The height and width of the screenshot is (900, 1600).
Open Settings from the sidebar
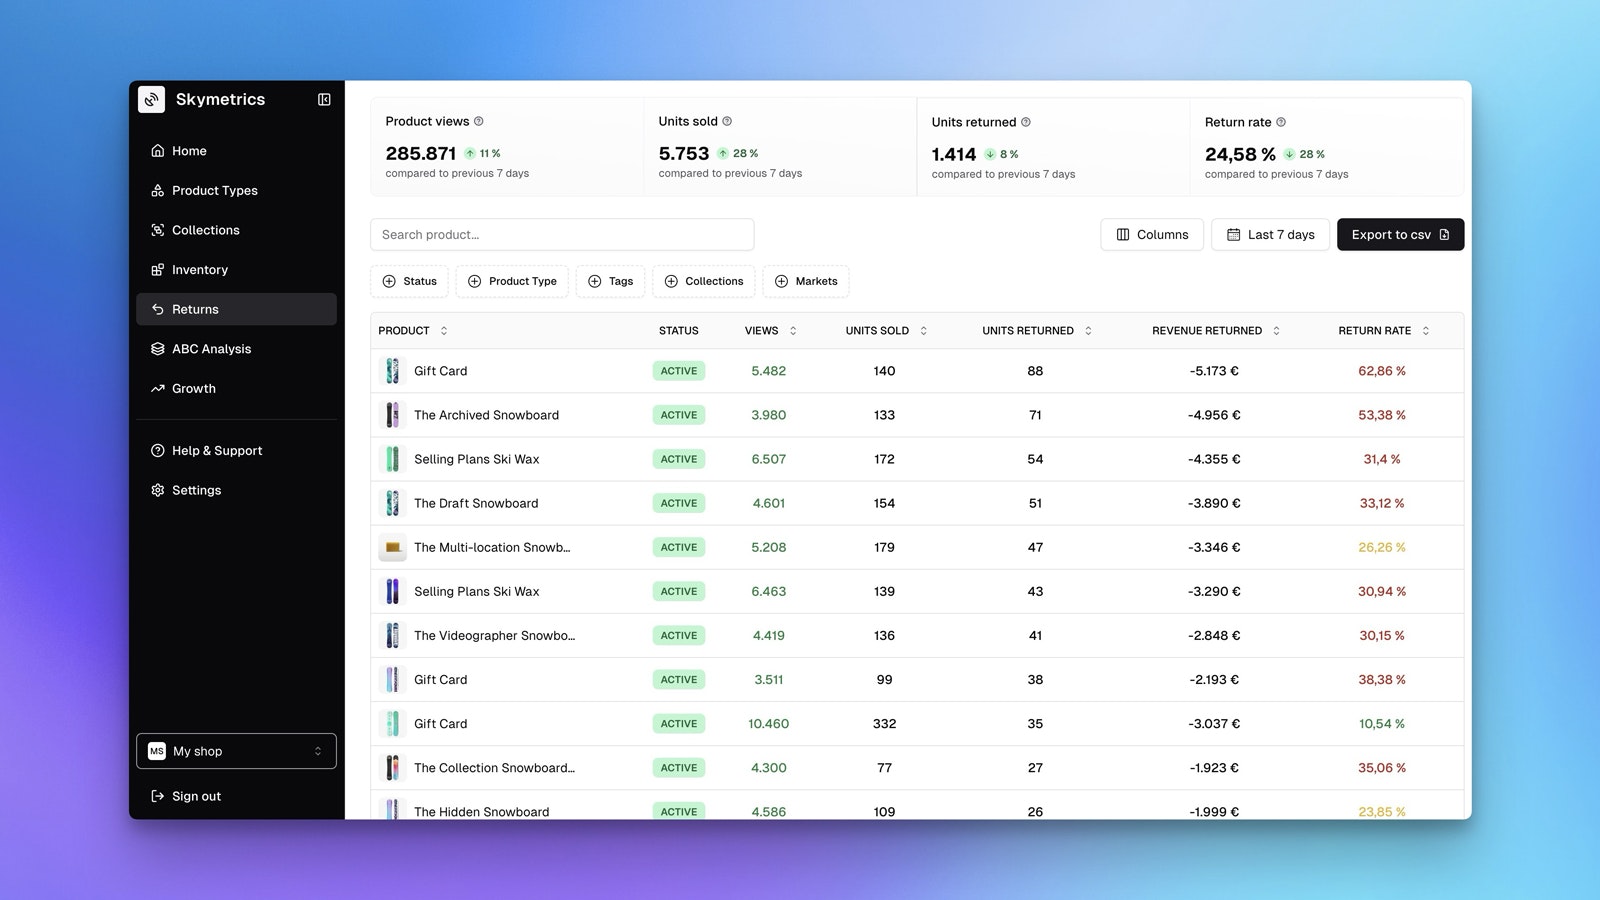pyautogui.click(x=236, y=490)
